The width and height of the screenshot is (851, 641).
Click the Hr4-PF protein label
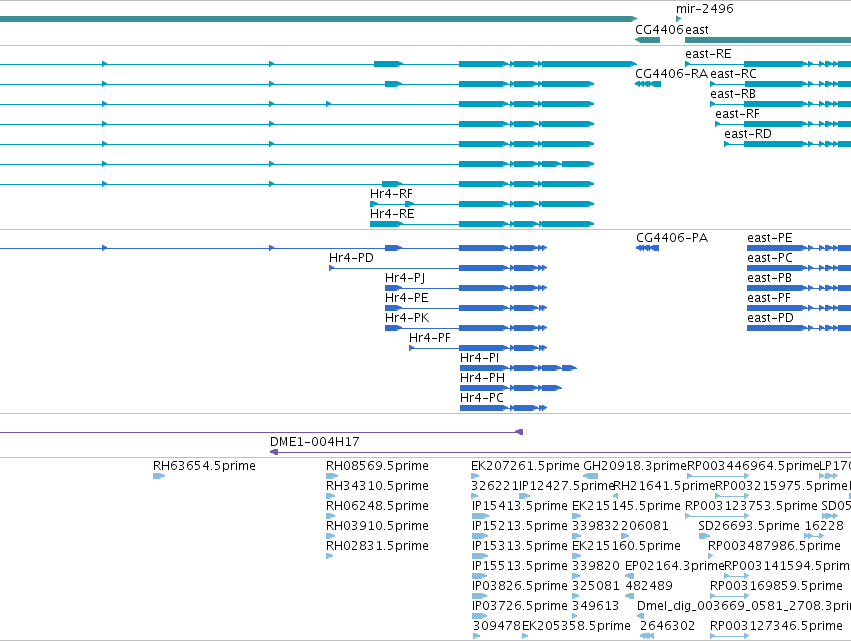coord(430,338)
